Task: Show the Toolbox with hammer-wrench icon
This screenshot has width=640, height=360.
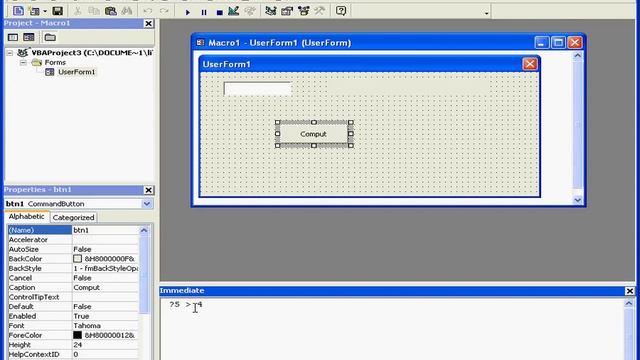Action: pos(319,11)
